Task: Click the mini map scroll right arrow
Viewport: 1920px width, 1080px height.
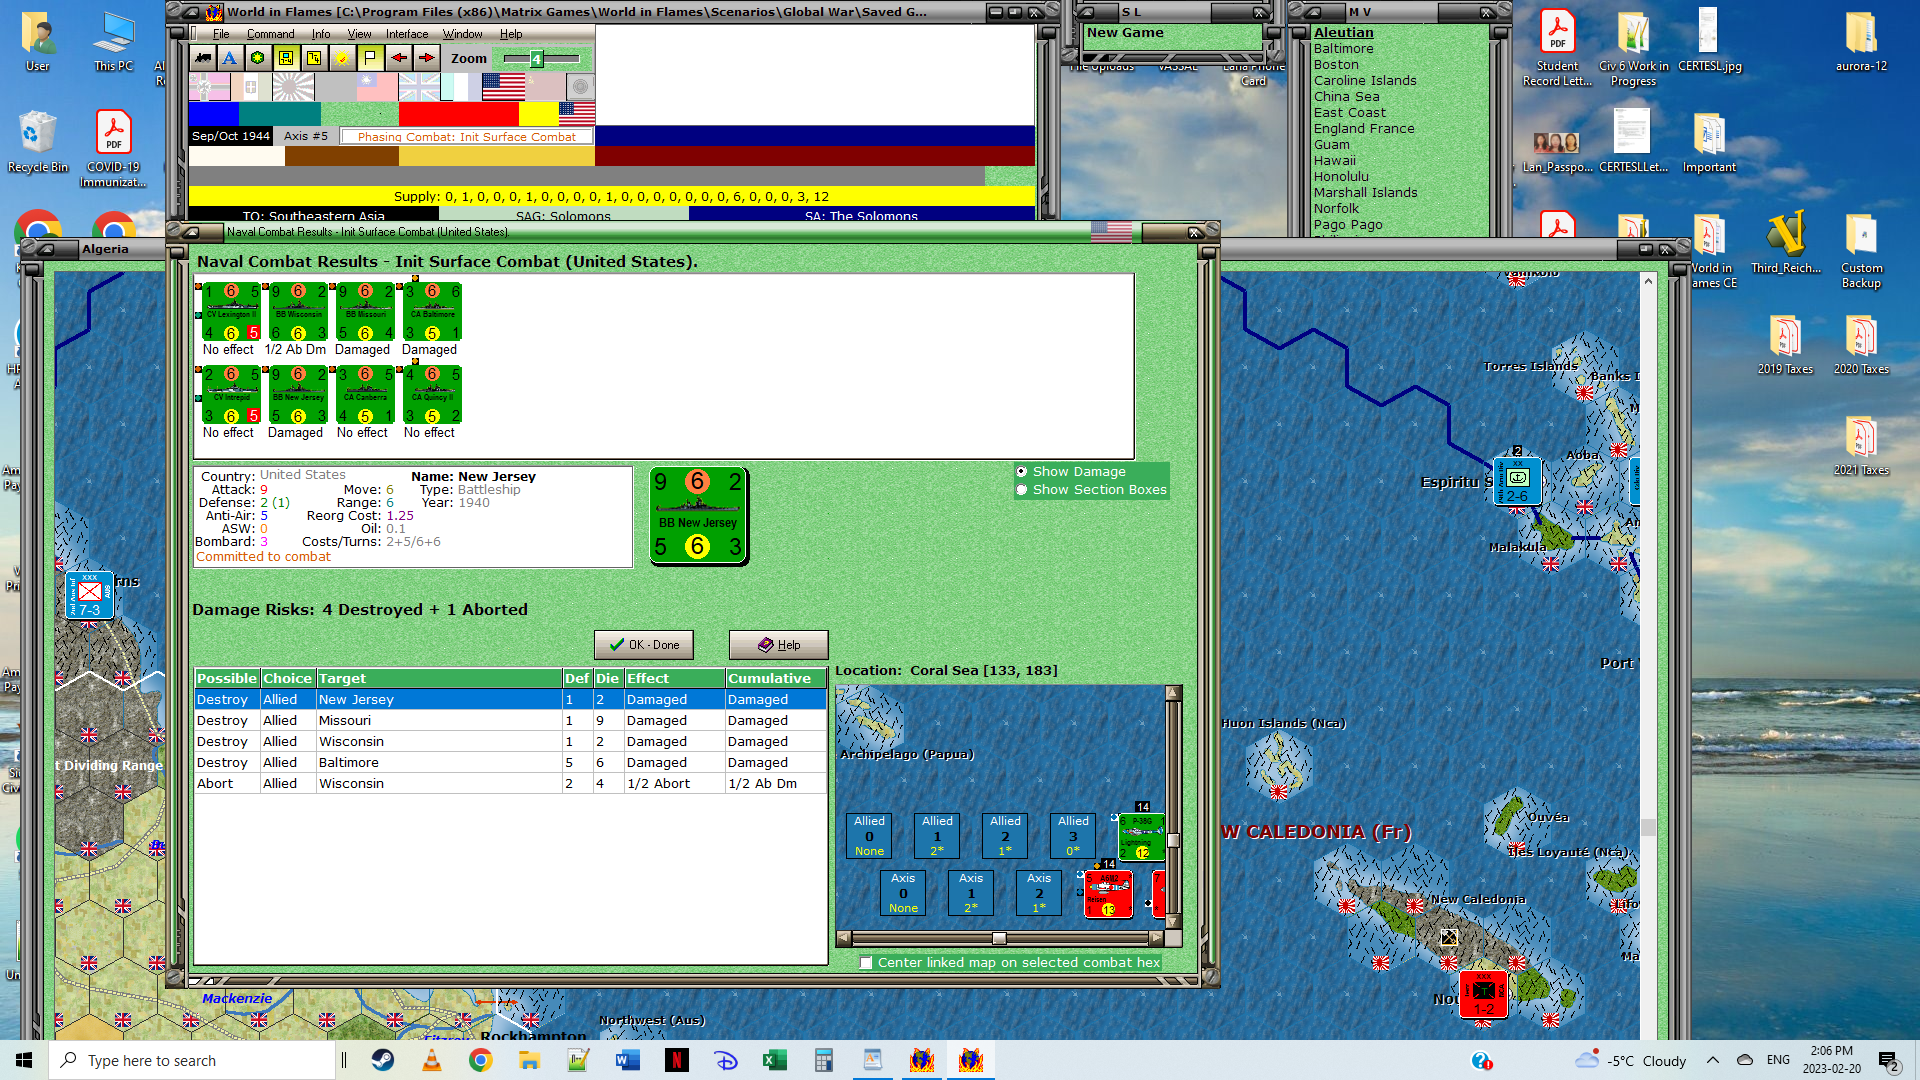Action: pyautogui.click(x=1156, y=938)
